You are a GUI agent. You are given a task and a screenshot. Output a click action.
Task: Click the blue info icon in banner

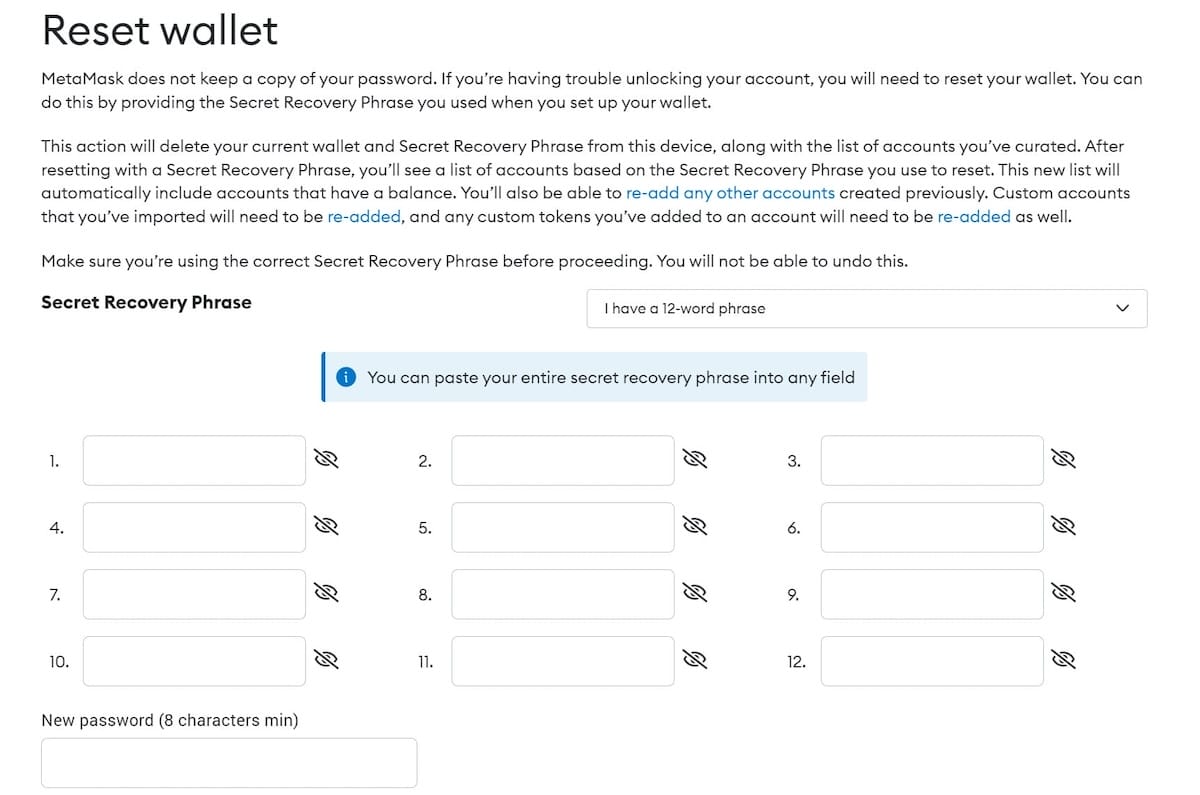coord(346,377)
